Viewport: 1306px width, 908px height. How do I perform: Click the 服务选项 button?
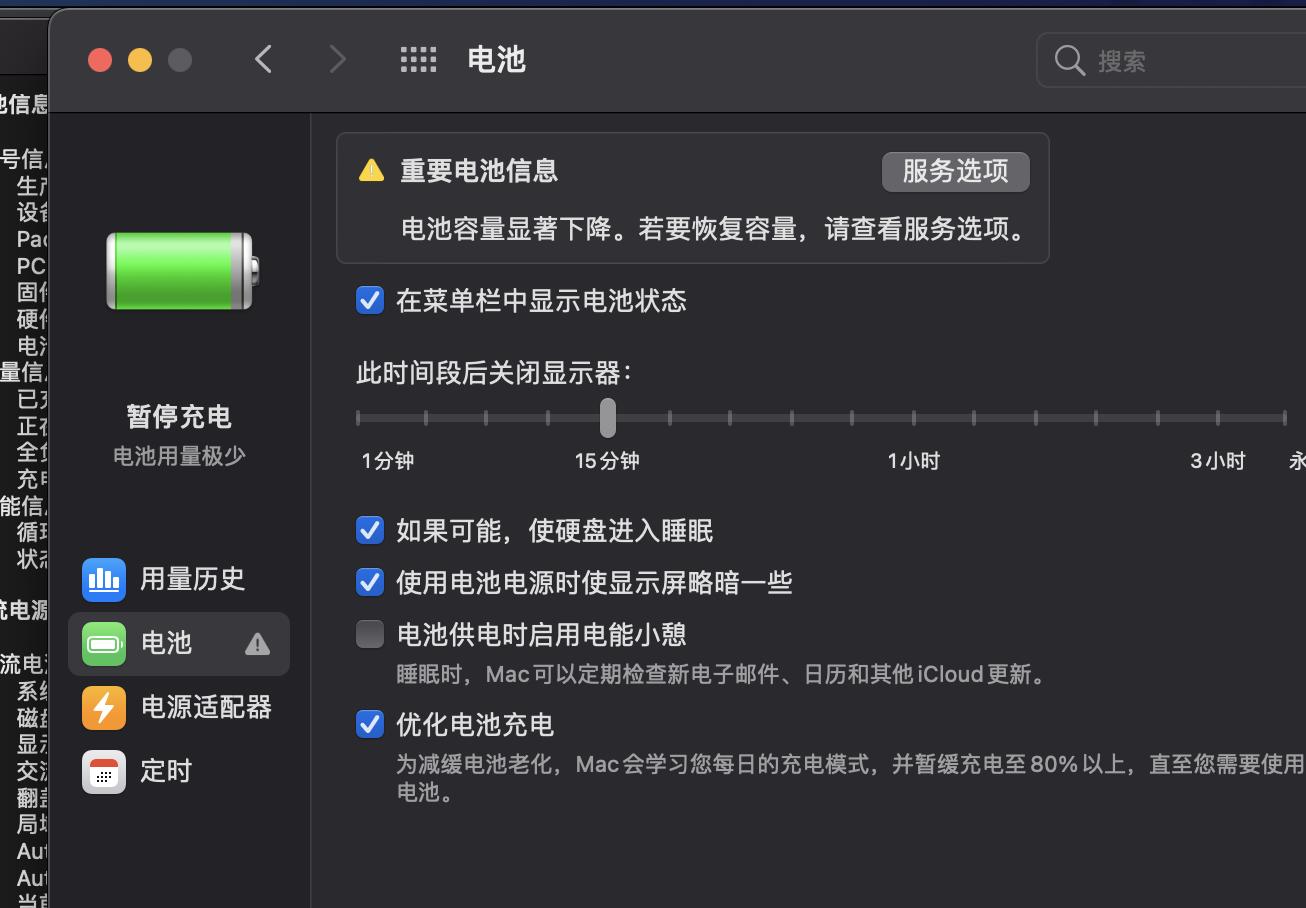point(955,171)
